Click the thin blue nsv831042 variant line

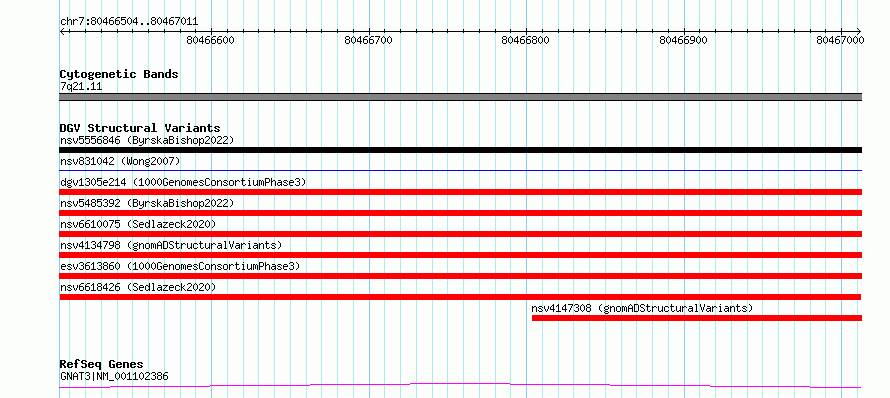click(460, 170)
